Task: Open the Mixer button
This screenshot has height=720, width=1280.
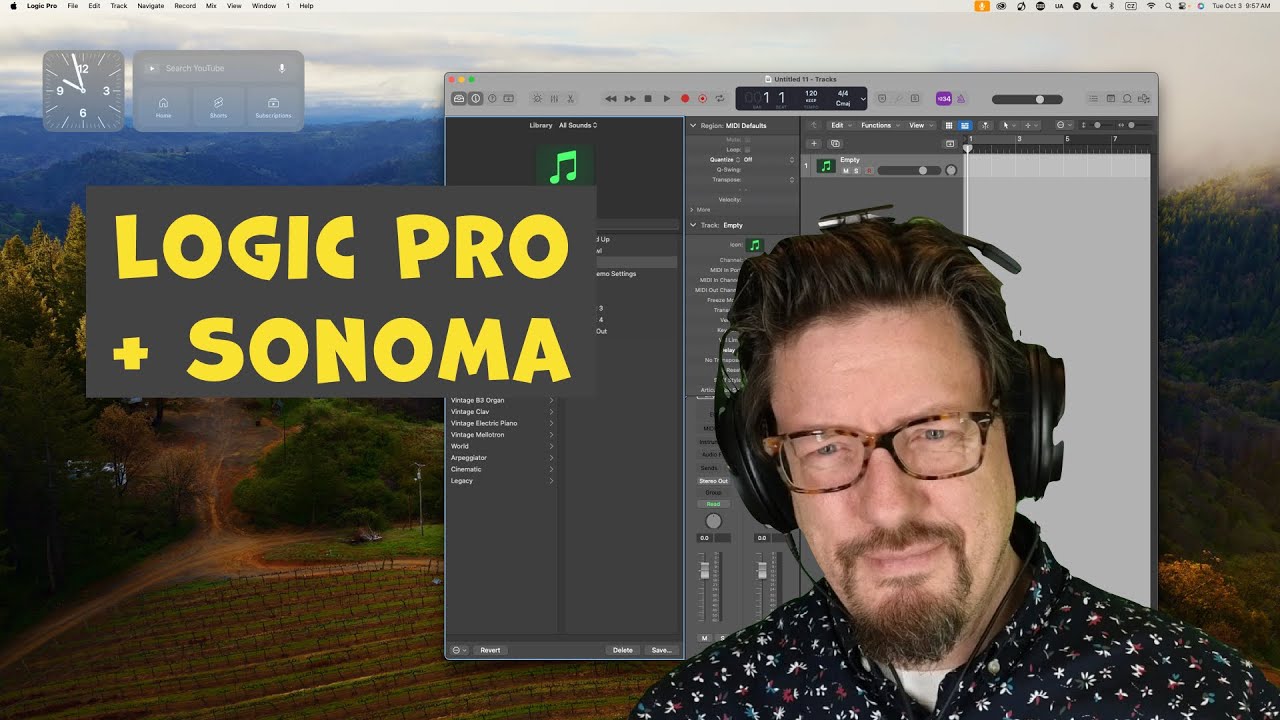Action: [554, 98]
